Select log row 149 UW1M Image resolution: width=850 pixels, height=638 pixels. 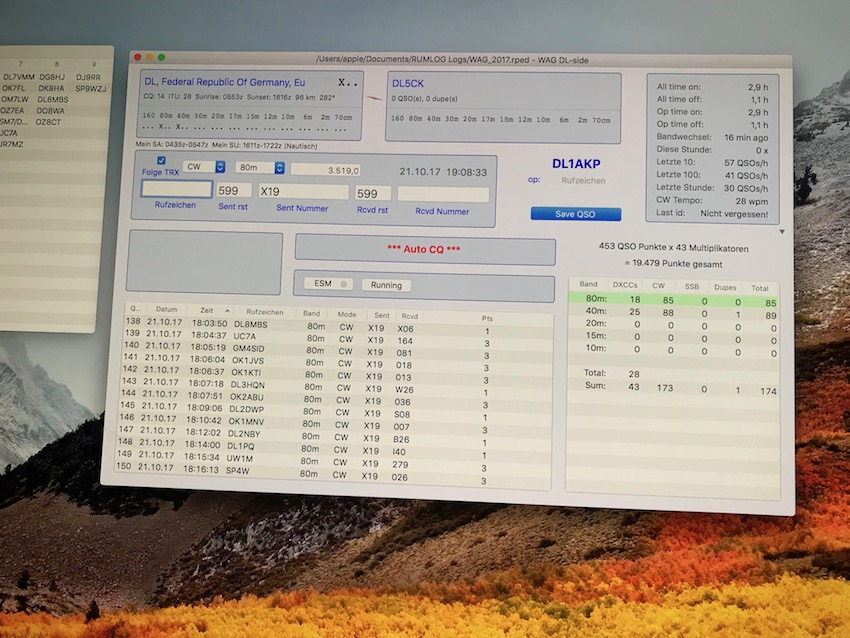(x=332, y=462)
